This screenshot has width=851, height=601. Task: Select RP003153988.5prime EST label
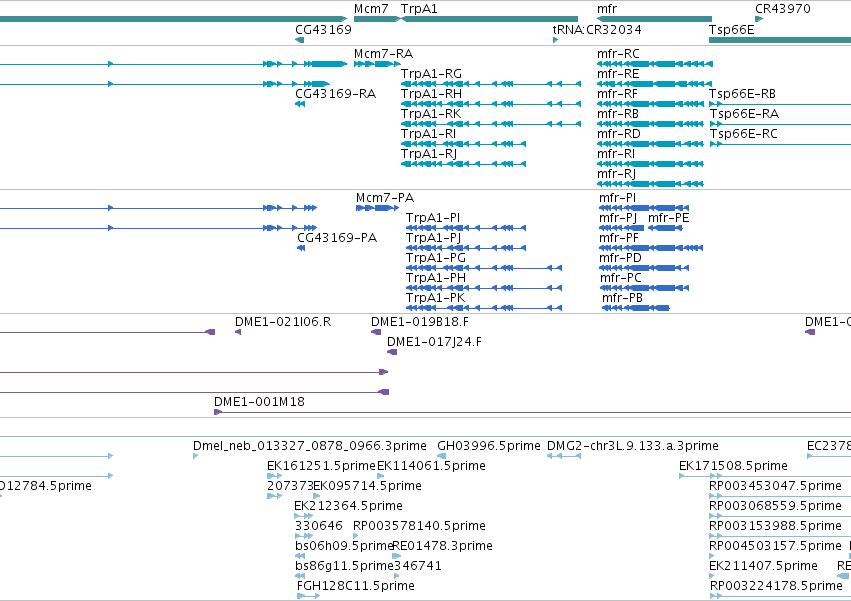[x=775, y=526]
